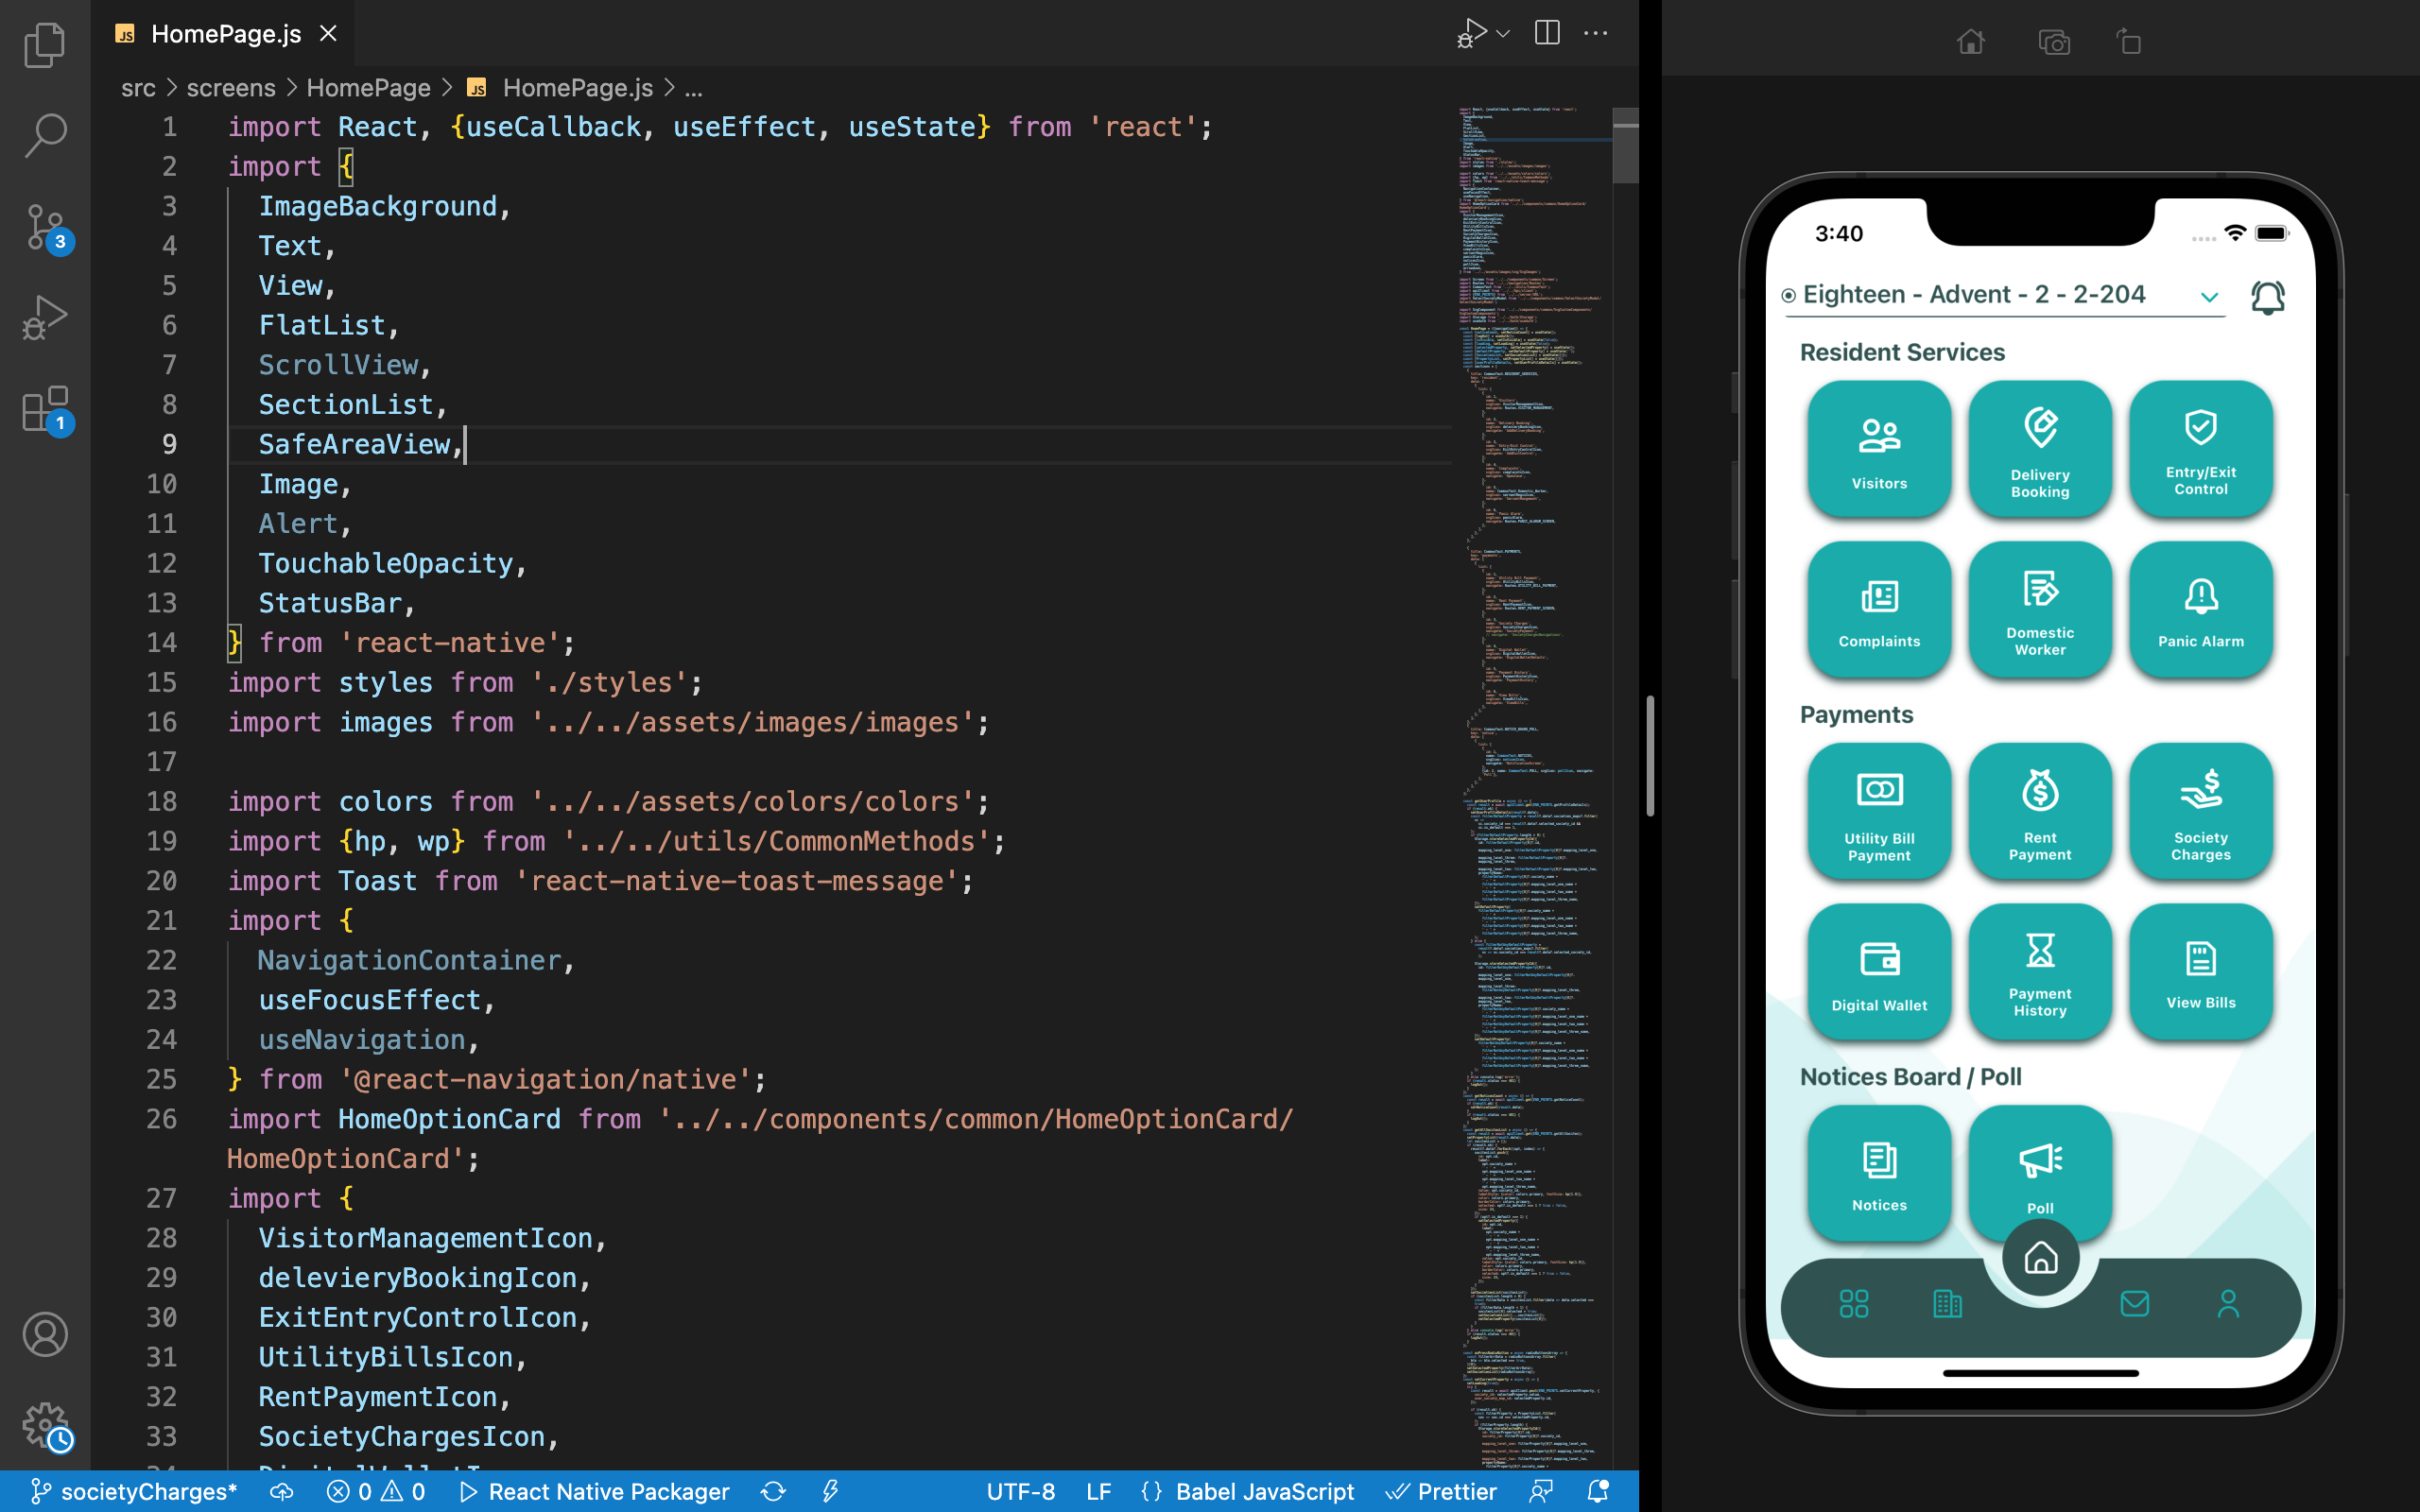This screenshot has height=1512, width=2420.
Task: Tap the notification bell in the app
Action: pos(2267,297)
